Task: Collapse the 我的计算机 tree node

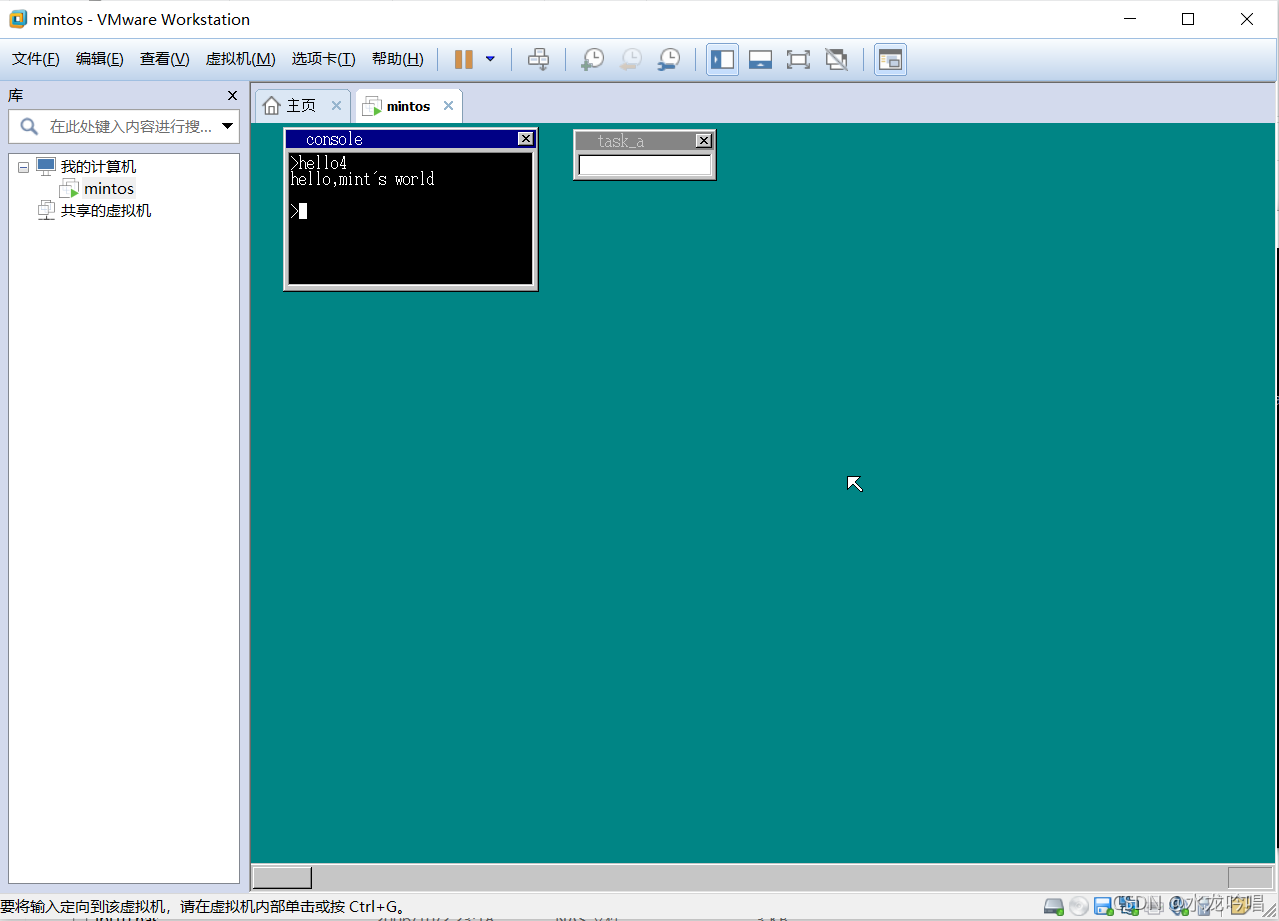Action: tap(23, 167)
